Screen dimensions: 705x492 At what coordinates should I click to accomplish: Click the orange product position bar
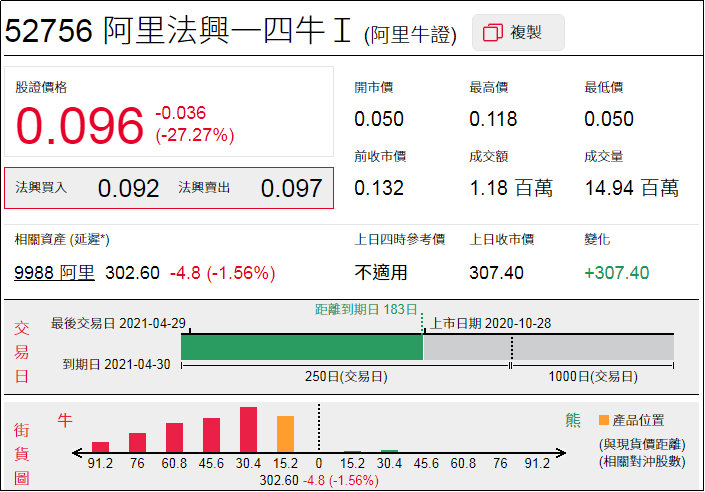tap(285, 434)
